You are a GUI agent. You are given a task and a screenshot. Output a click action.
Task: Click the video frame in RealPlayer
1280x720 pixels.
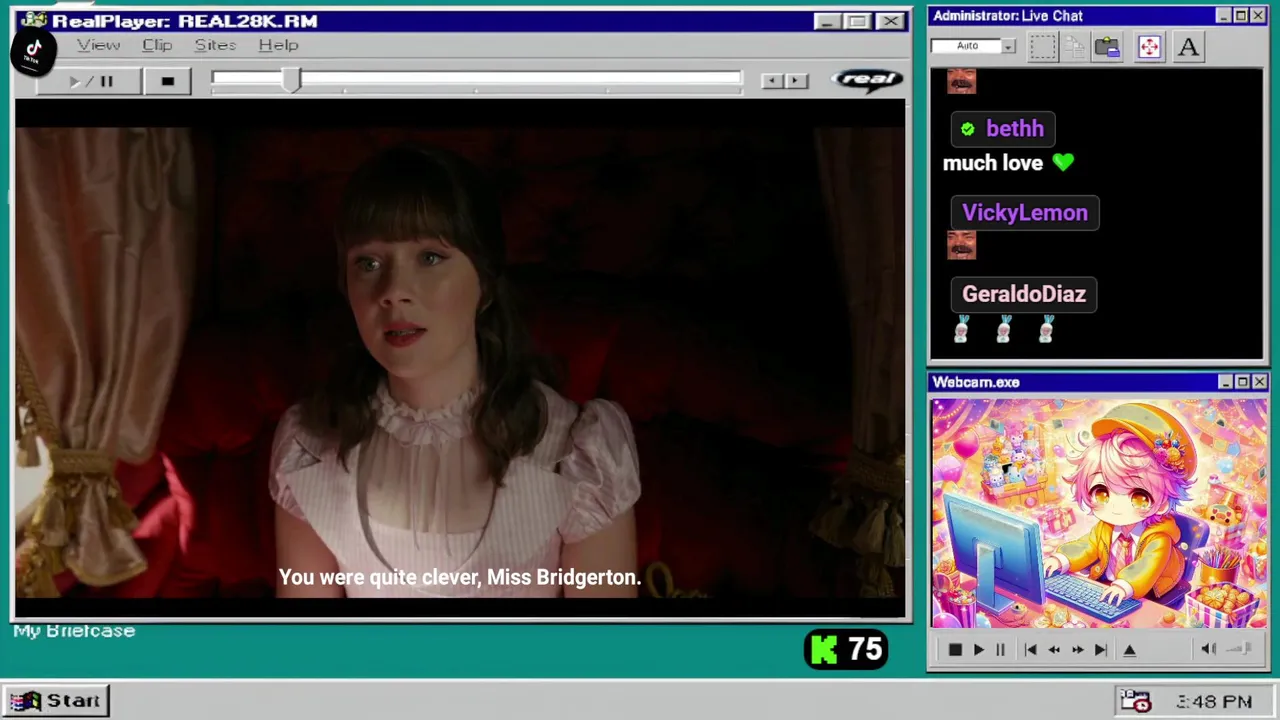pos(460,363)
